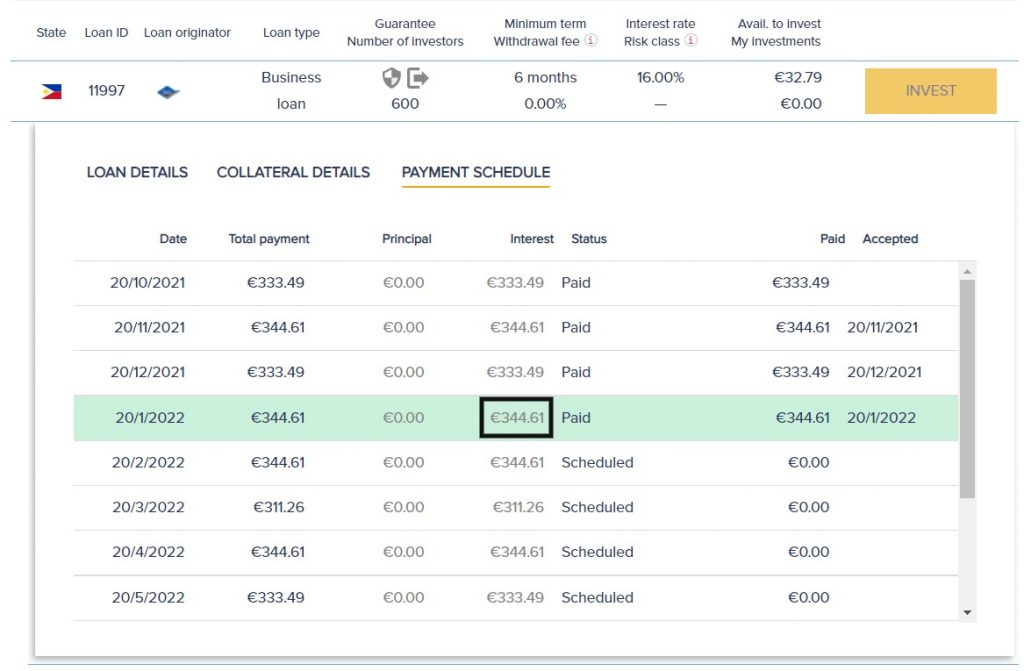The width and height of the screenshot is (1024, 671).
Task: Click the Date column header
Action: coord(173,239)
